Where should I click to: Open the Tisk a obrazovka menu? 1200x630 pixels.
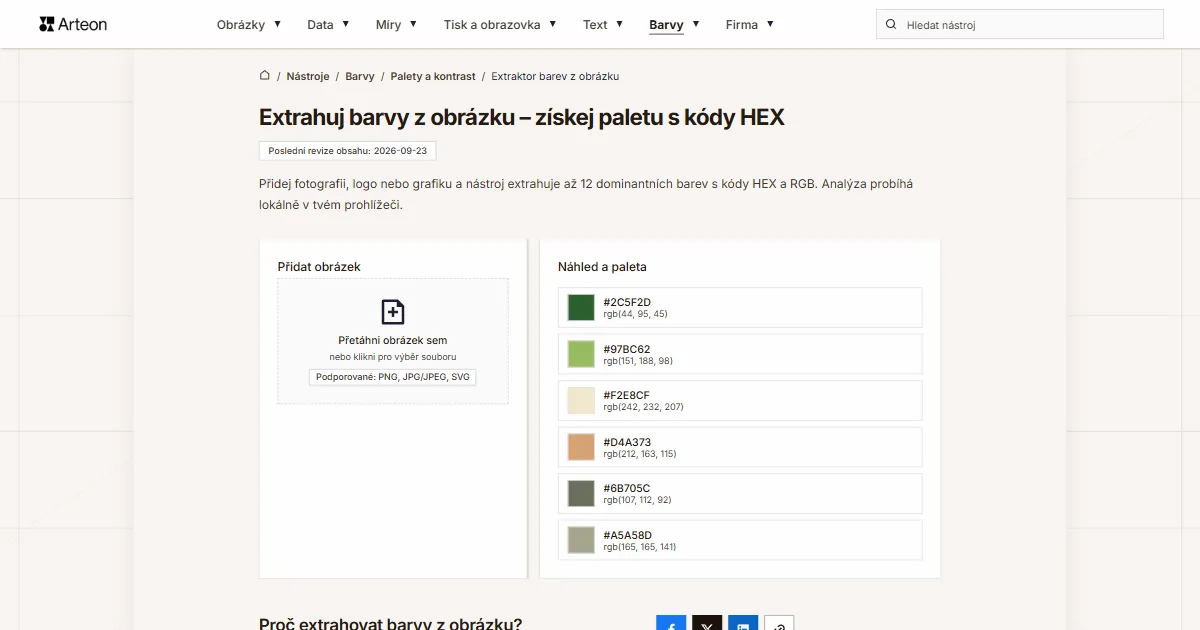(500, 25)
